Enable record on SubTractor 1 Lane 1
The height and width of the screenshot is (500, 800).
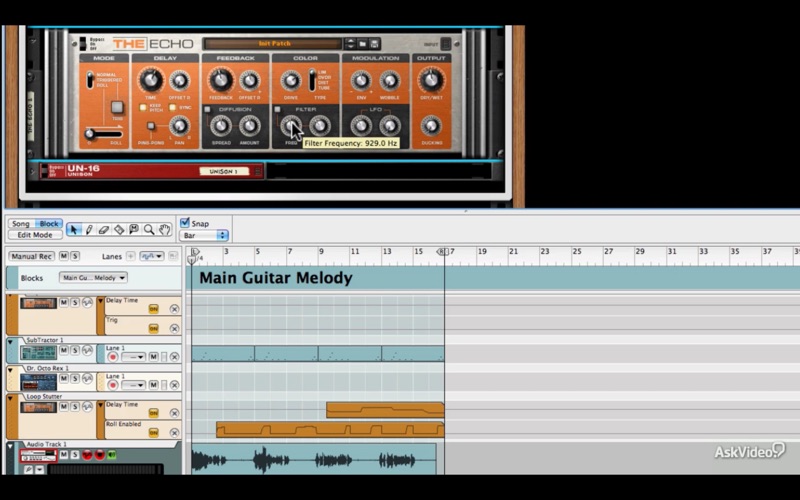(113, 357)
